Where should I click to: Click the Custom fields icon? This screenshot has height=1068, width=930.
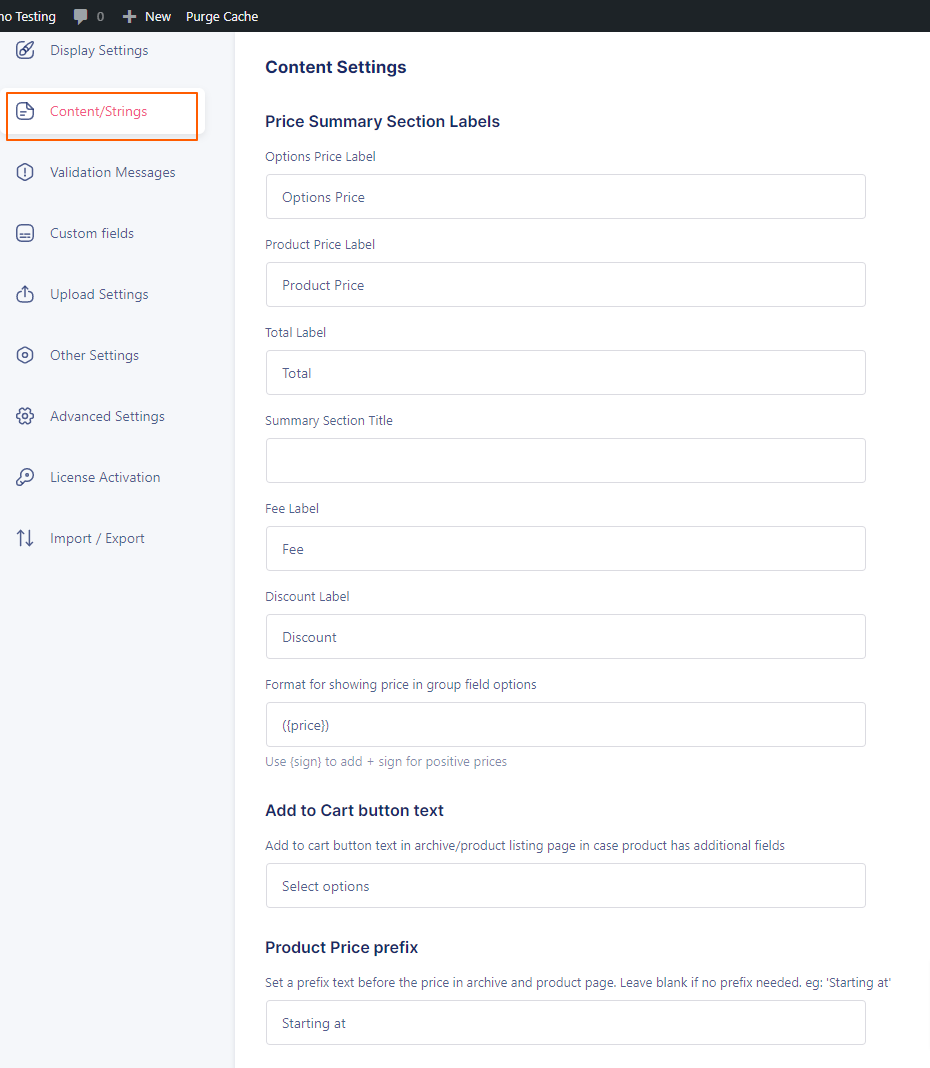(25, 233)
